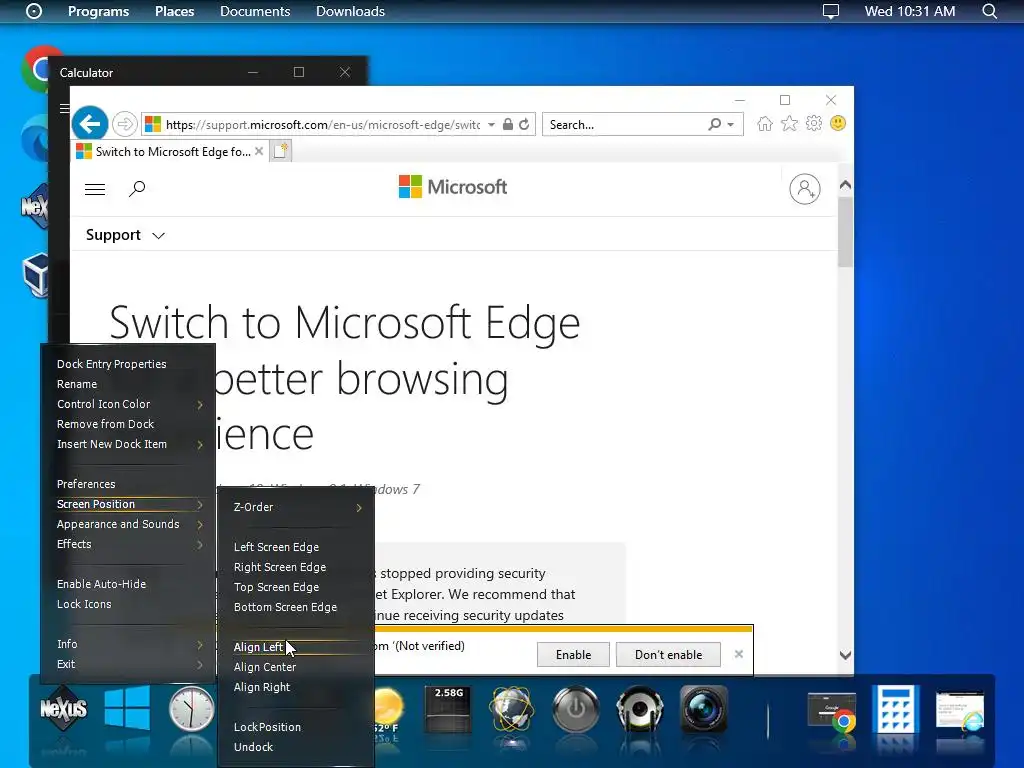The height and width of the screenshot is (768, 1024).
Task: Switch to the Chrome window thumbnail in dock
Action: click(832, 712)
